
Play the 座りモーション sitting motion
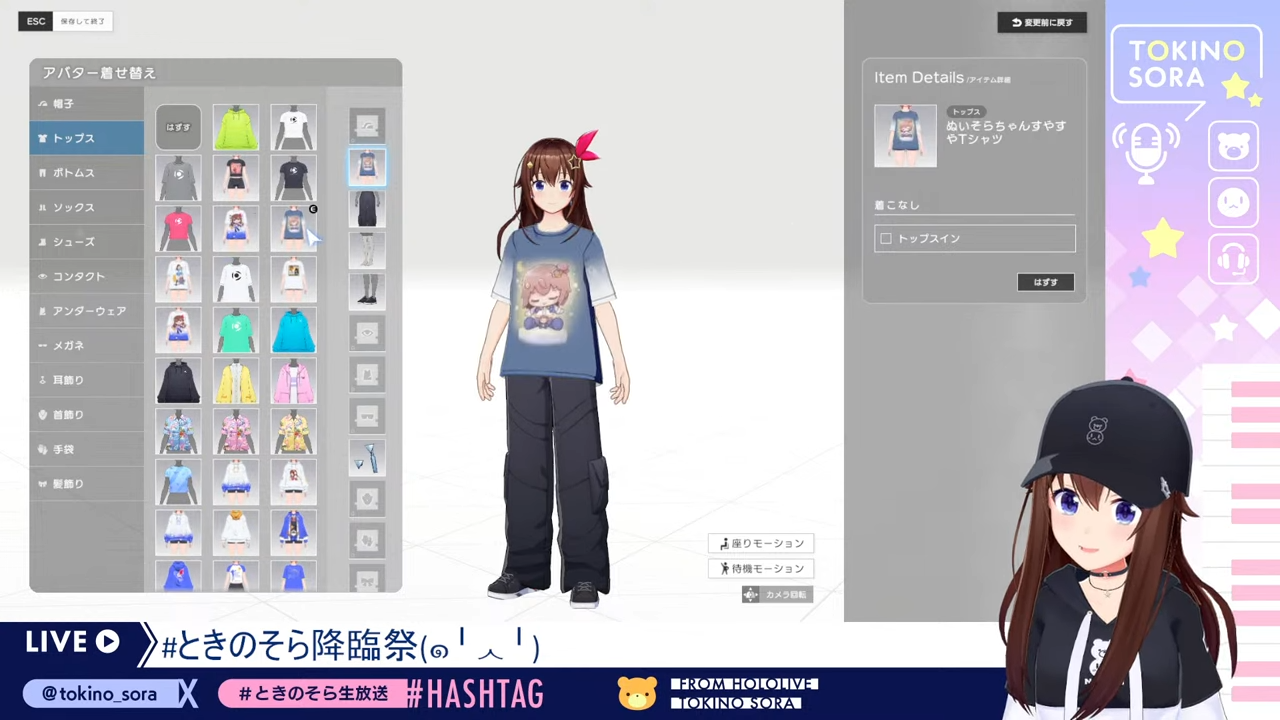click(761, 543)
